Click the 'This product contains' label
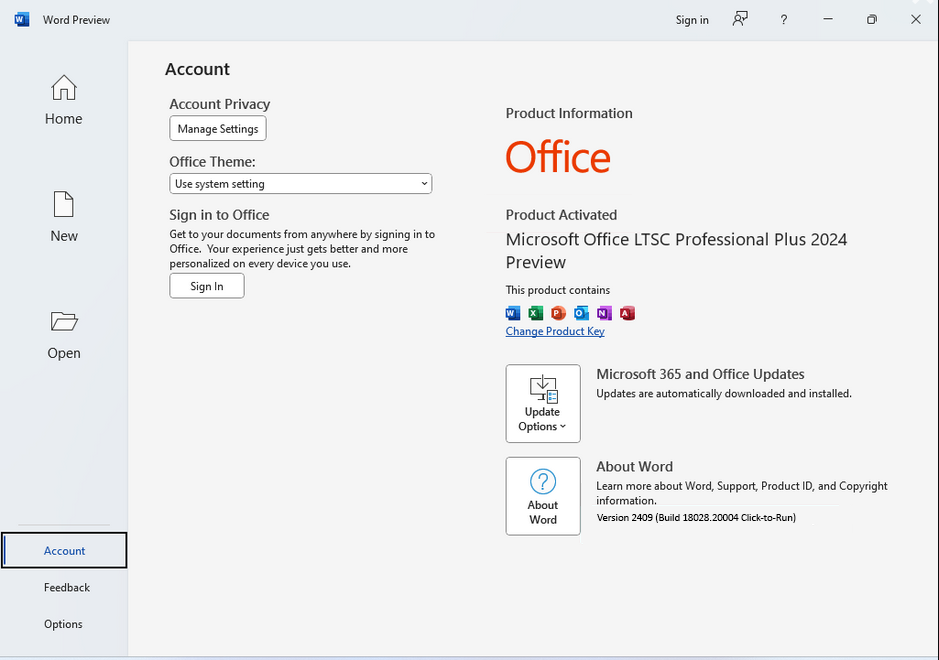The width and height of the screenshot is (939, 660). coord(558,290)
